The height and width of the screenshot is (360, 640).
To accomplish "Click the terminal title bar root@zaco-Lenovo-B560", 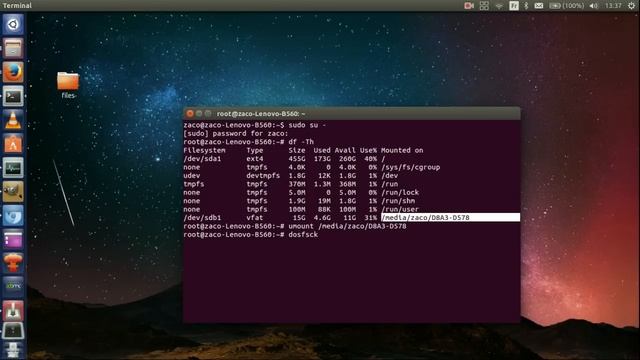I will pyautogui.click(x=352, y=113).
